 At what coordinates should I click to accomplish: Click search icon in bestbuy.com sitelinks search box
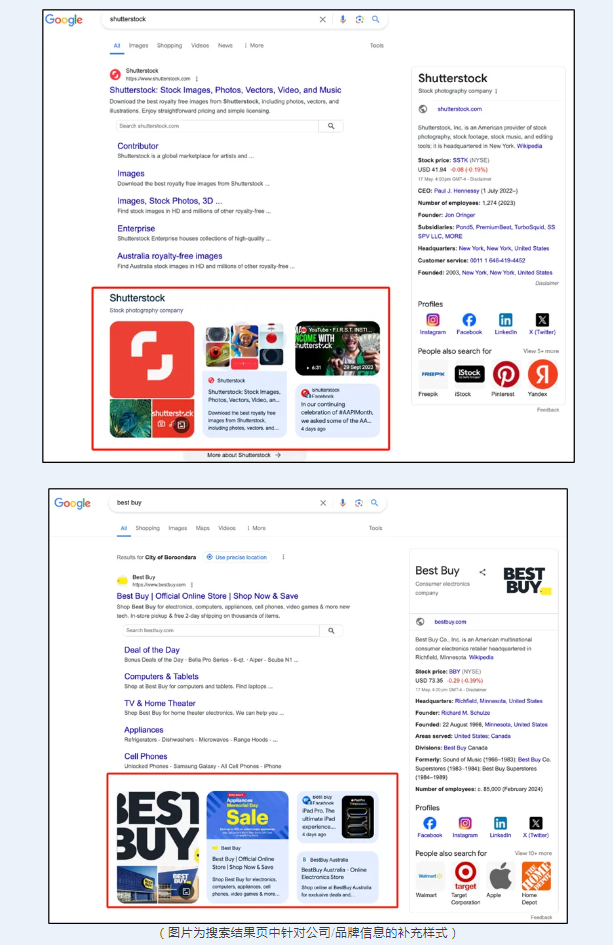[x=331, y=630]
